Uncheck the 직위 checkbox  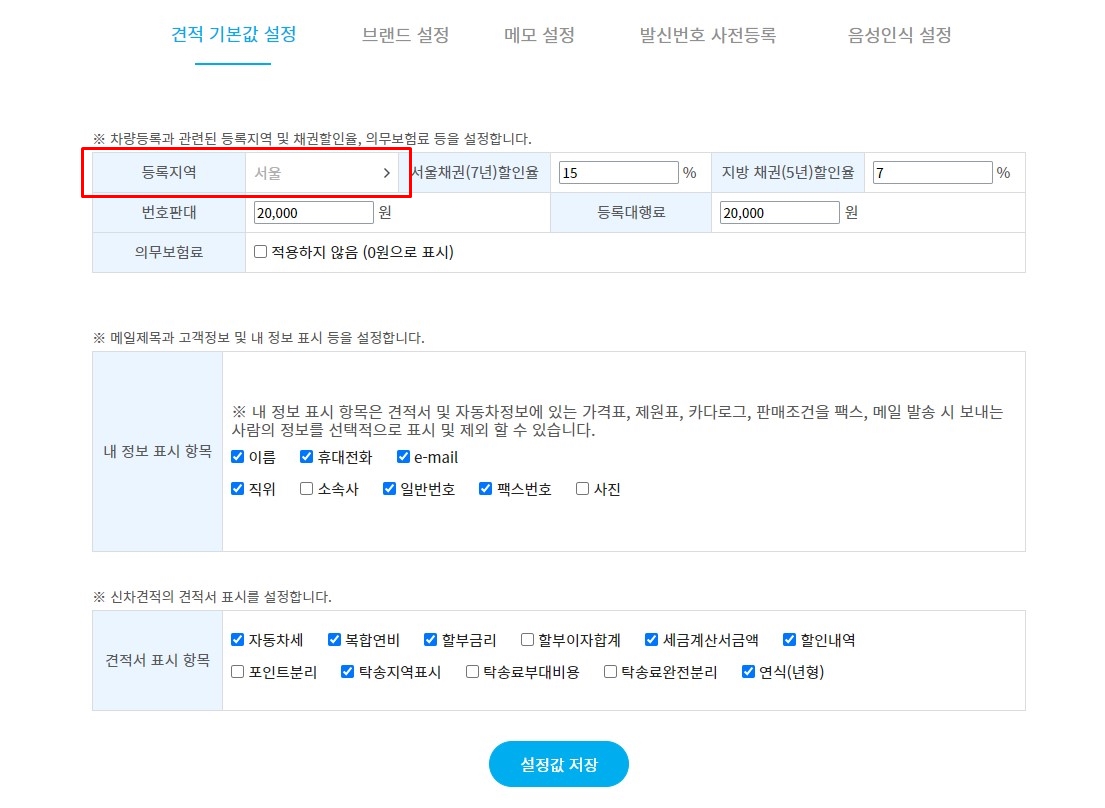237,488
